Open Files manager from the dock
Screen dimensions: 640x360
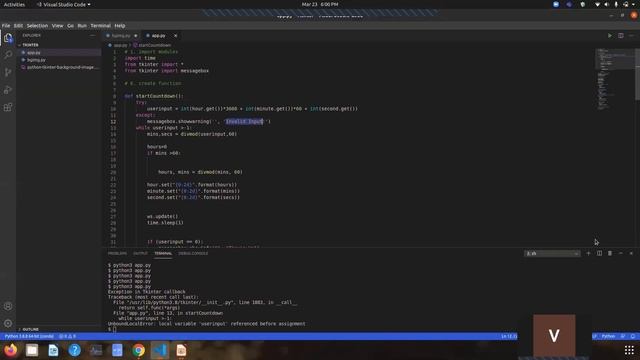point(32,350)
